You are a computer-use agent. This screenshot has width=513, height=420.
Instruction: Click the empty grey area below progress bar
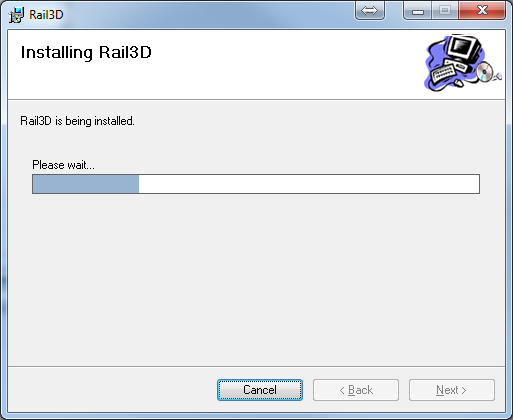(256, 280)
